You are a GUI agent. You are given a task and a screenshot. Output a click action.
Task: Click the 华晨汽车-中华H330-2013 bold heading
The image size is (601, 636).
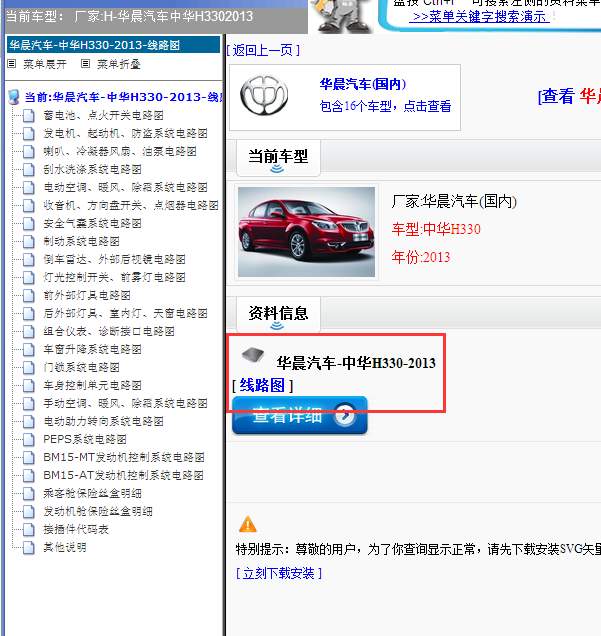coord(356,363)
